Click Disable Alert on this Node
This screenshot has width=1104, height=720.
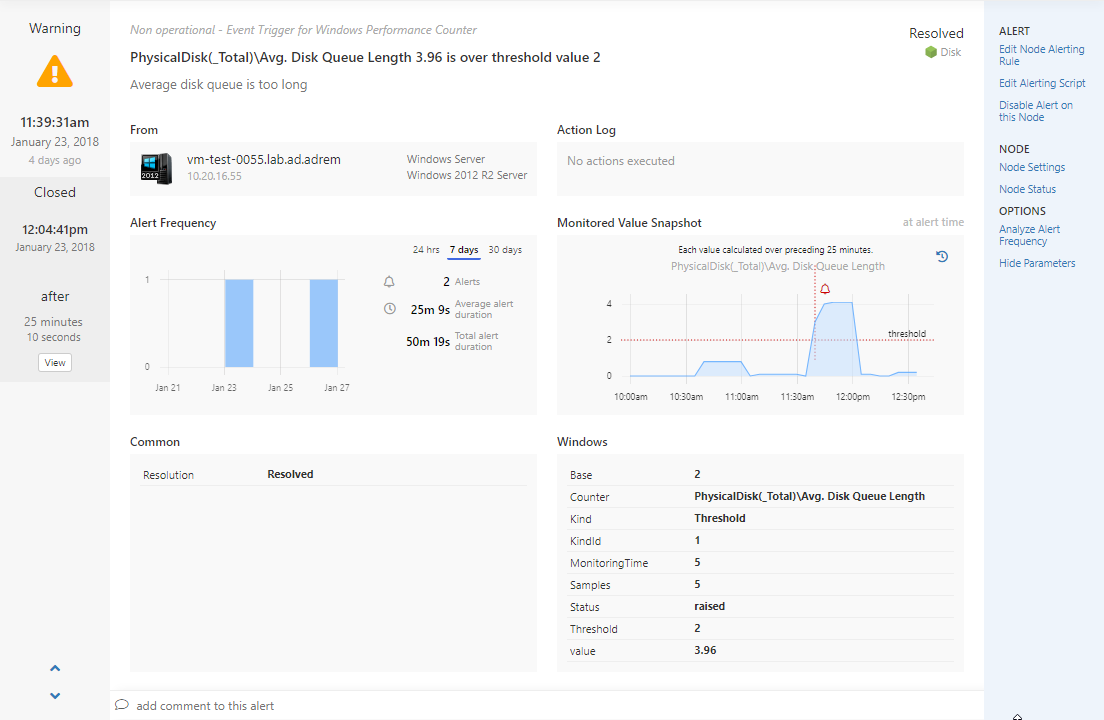point(1036,111)
